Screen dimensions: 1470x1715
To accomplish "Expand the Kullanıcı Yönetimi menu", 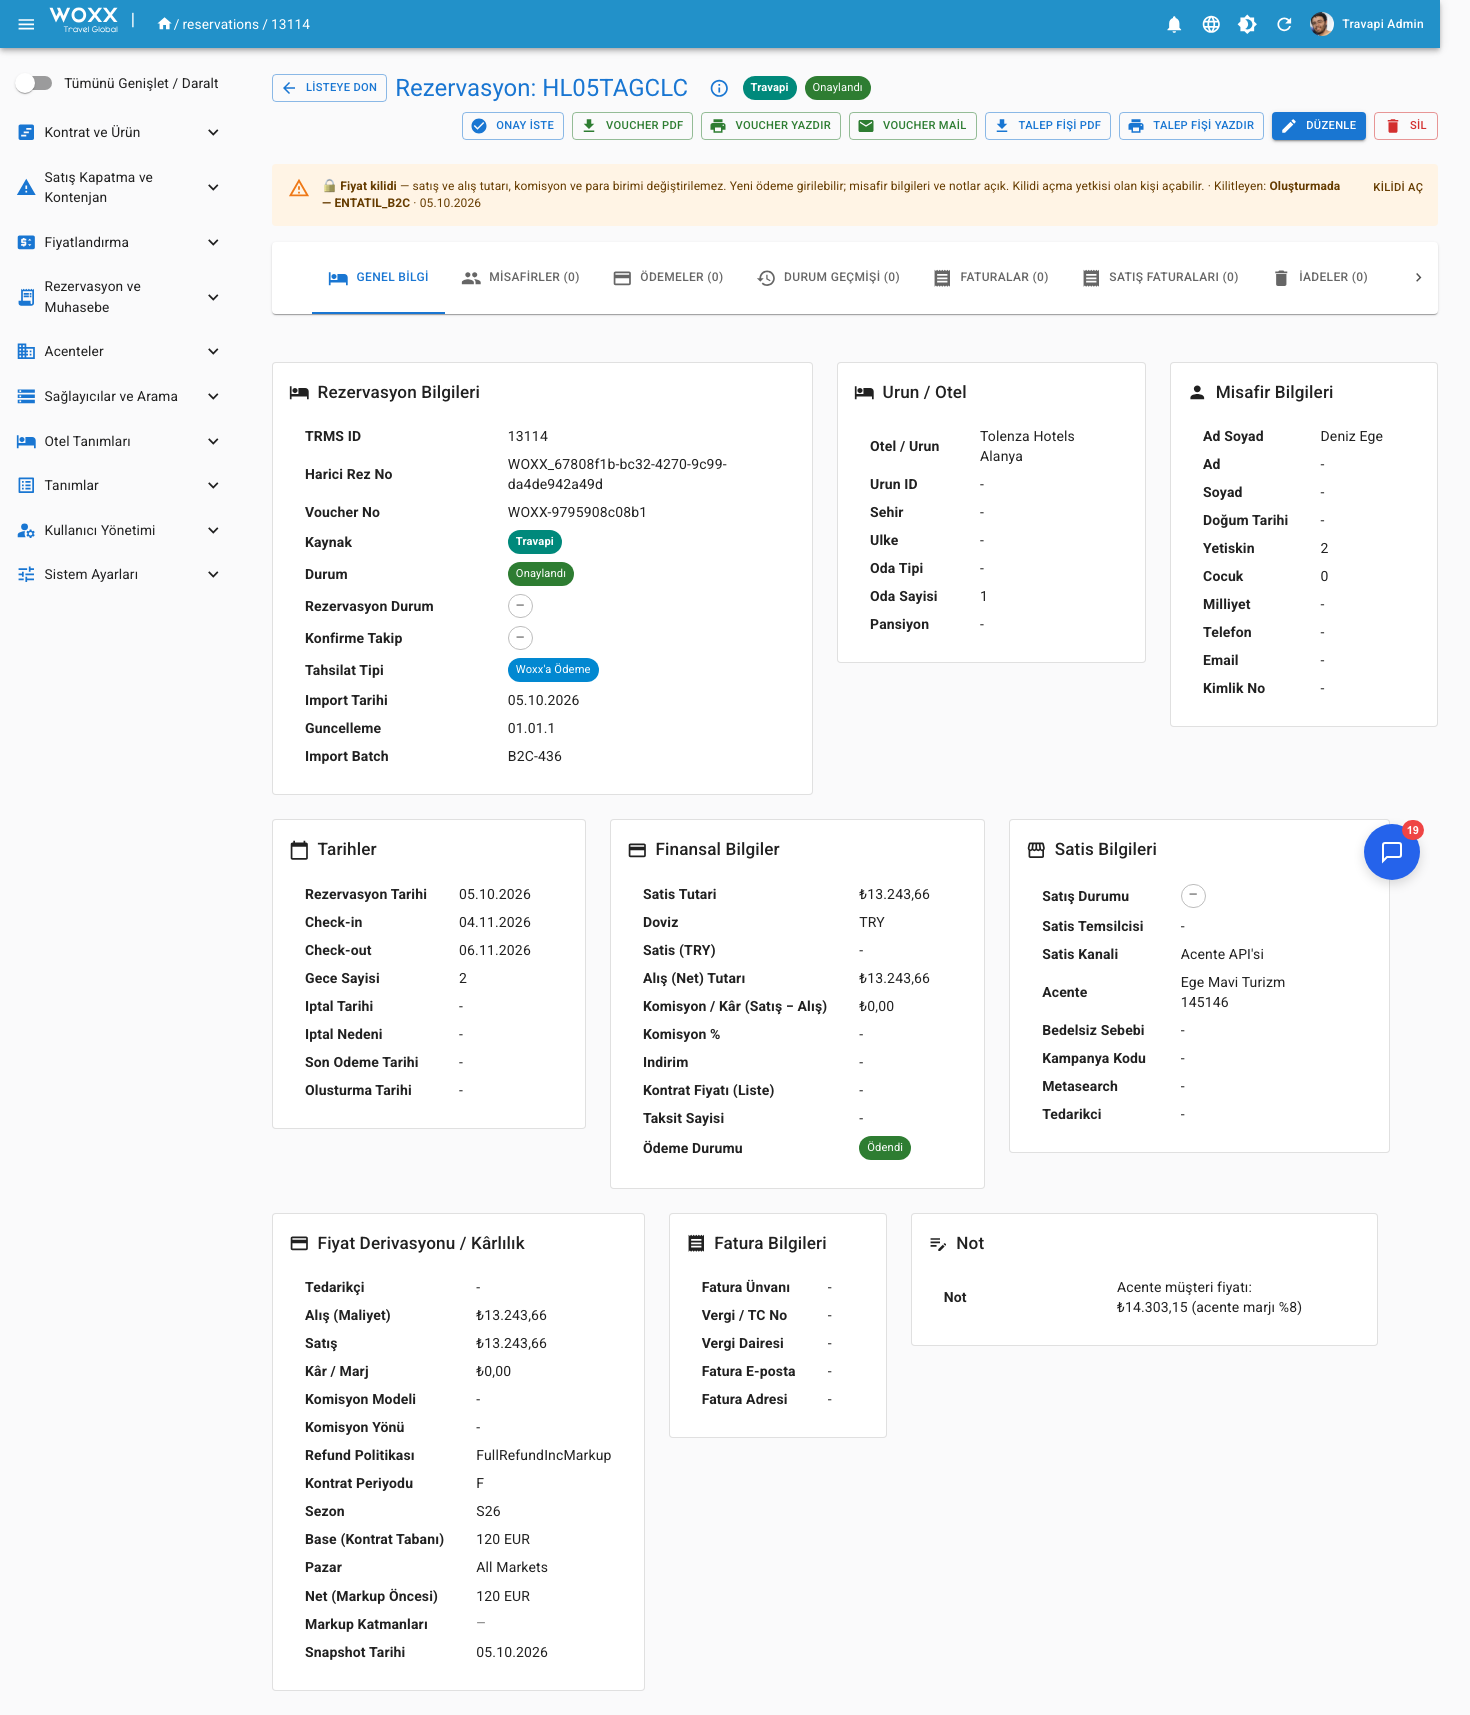I will coord(118,530).
